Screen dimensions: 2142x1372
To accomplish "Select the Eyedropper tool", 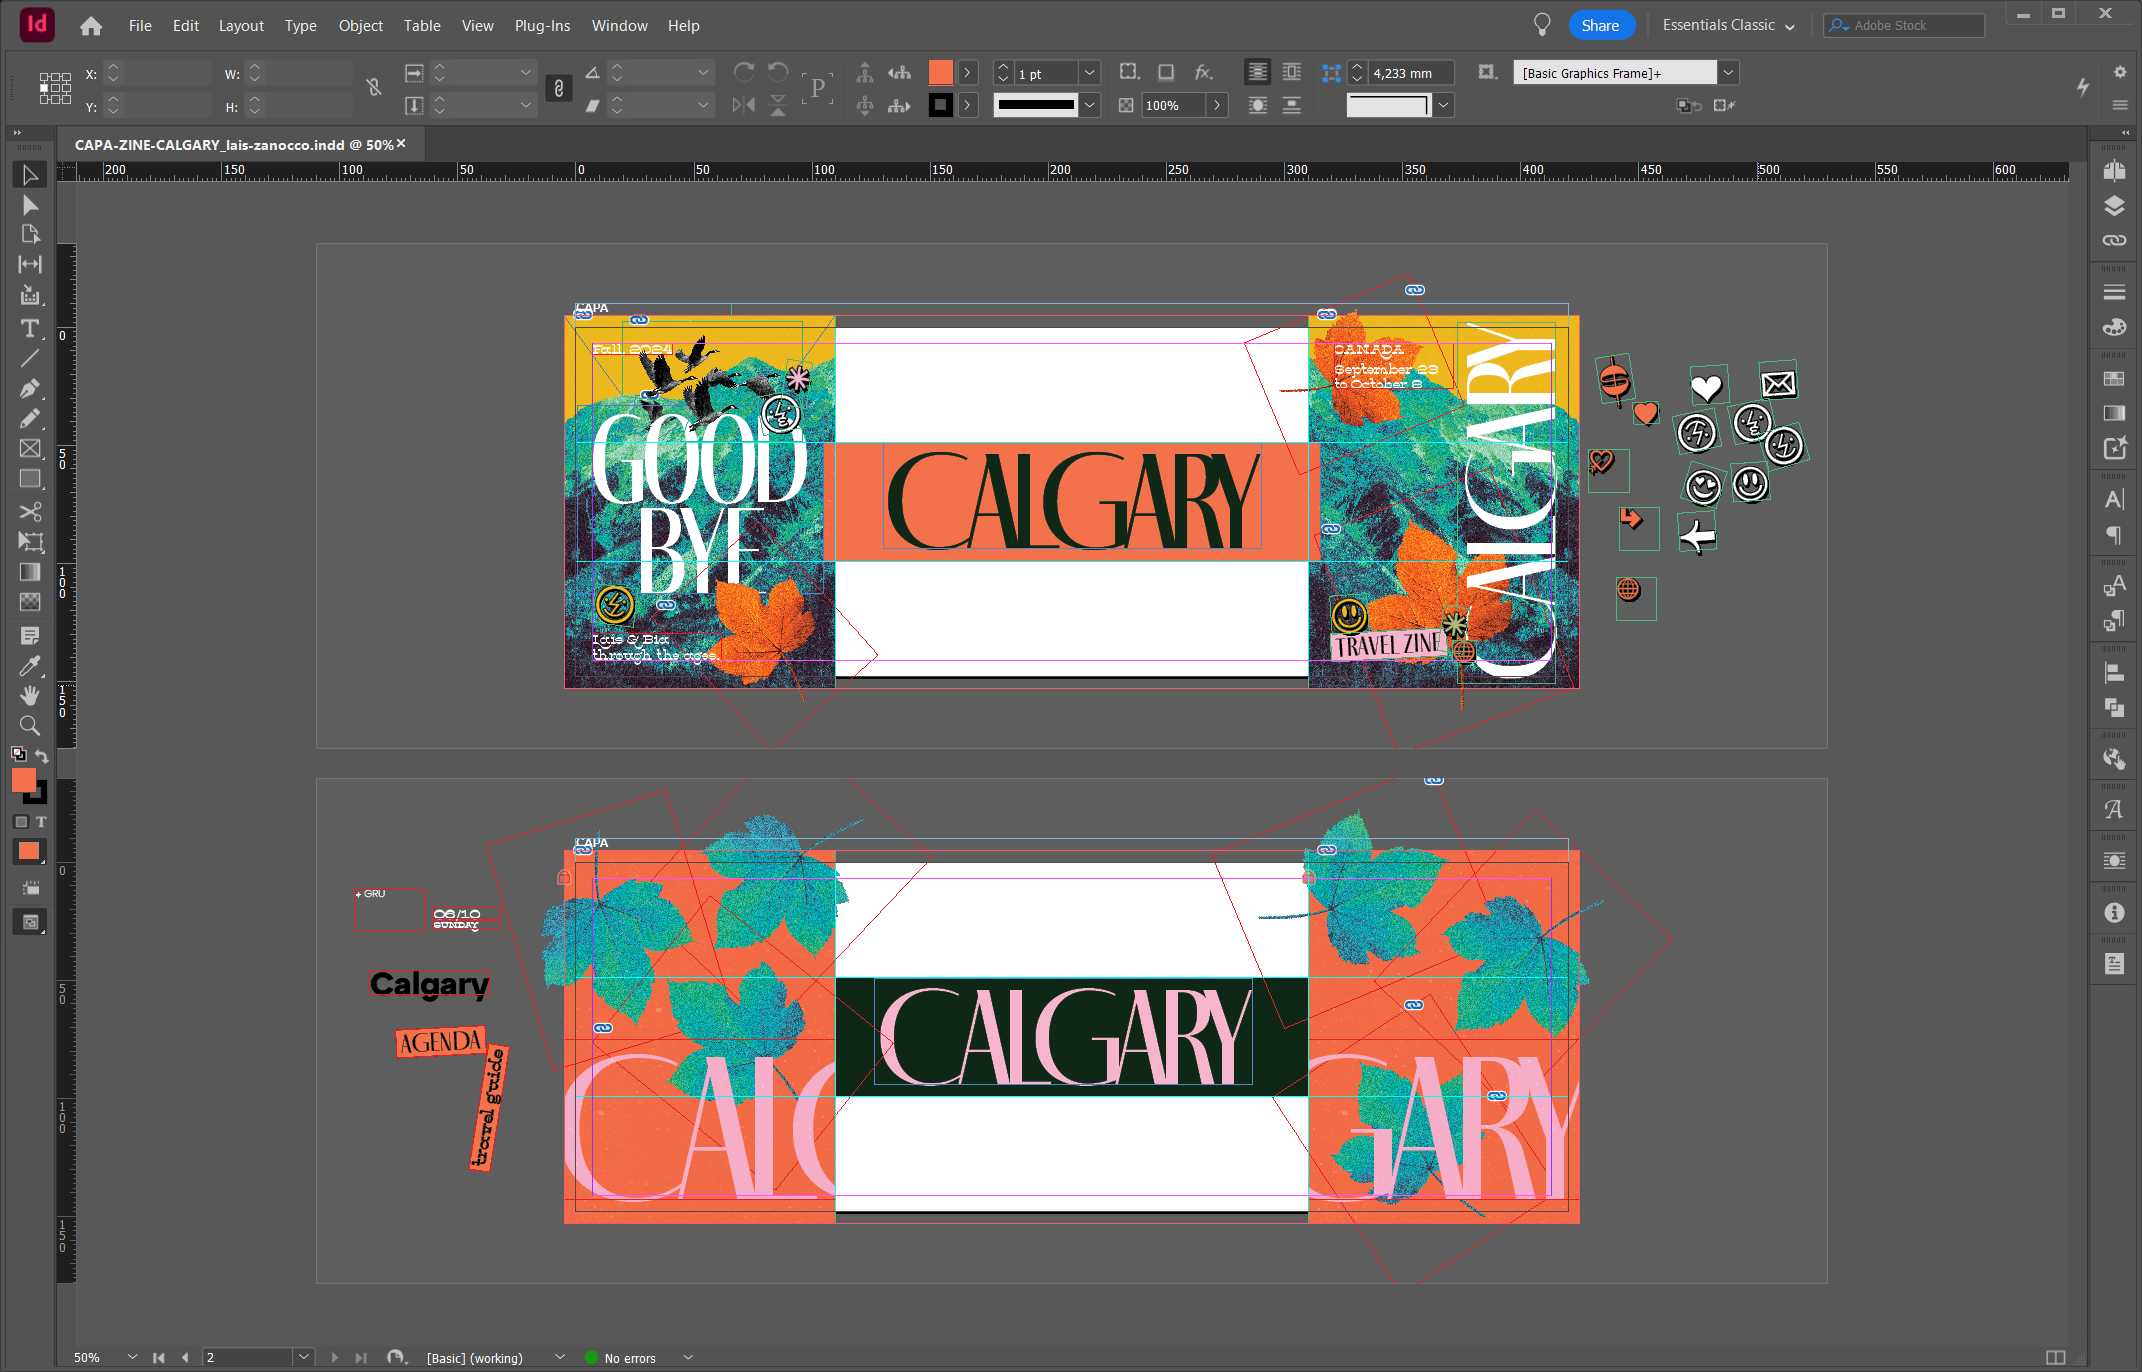I will tap(30, 666).
